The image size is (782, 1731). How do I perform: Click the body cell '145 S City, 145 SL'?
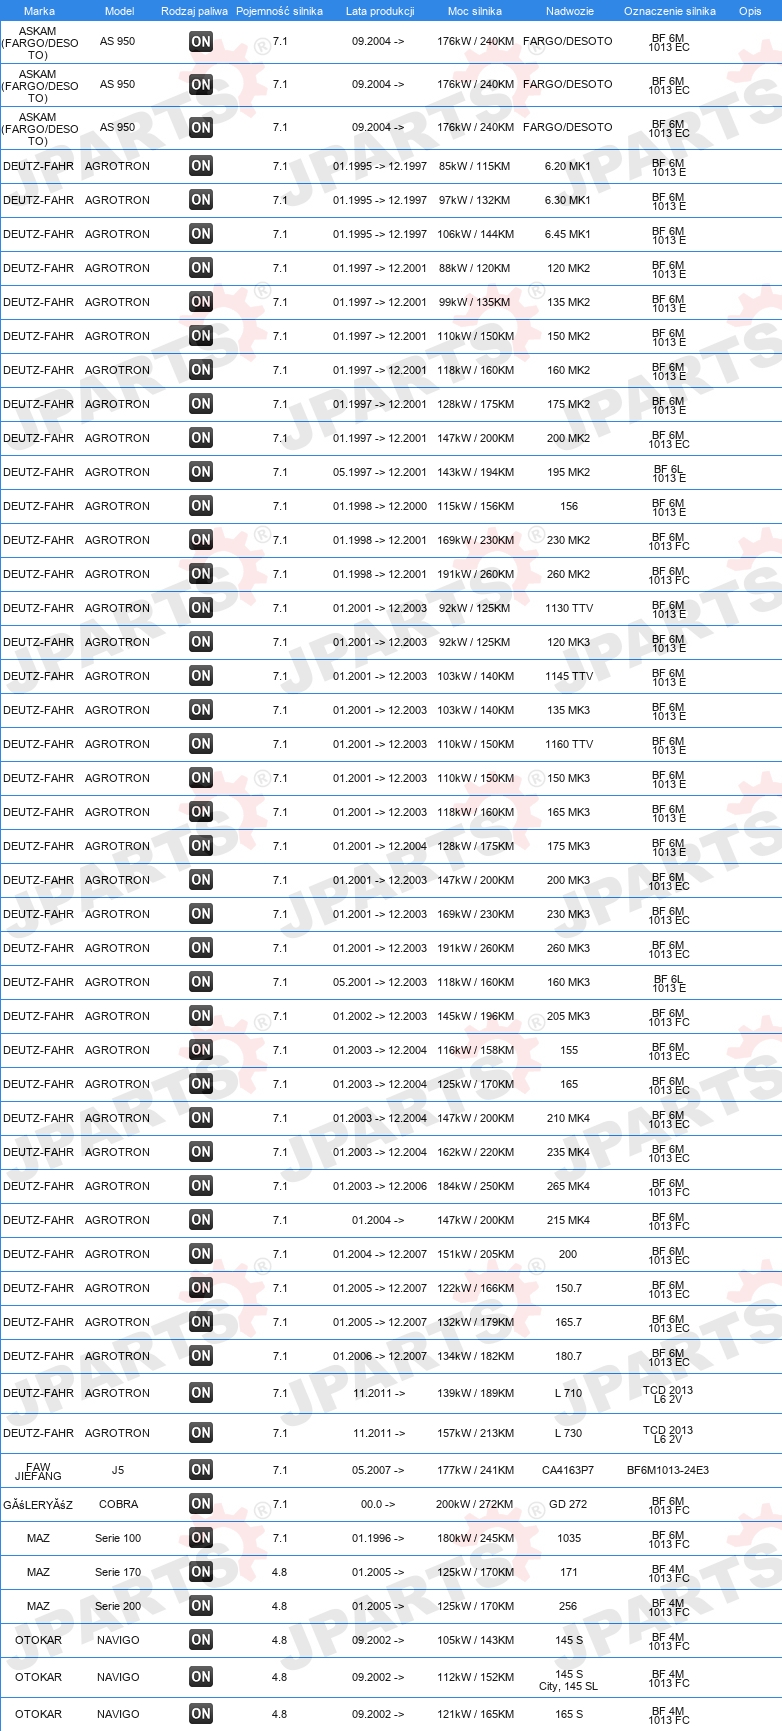pyautogui.click(x=569, y=1680)
